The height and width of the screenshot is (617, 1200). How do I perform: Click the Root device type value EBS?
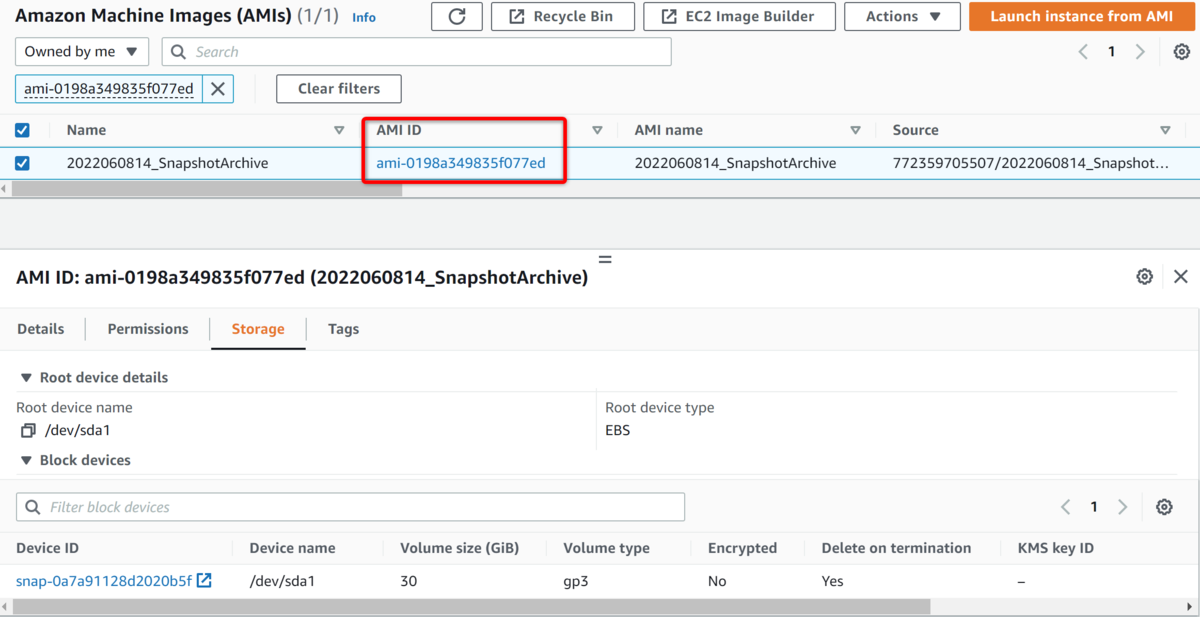pos(617,431)
